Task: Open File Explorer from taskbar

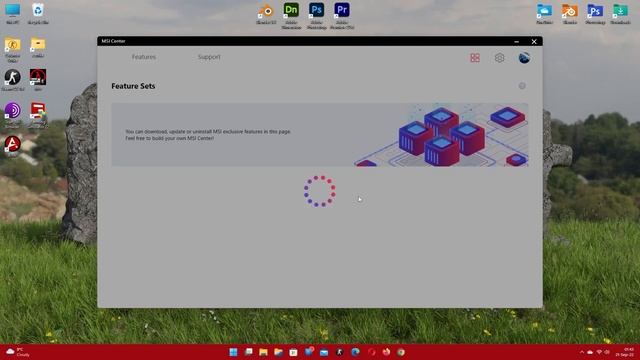Action: click(x=263, y=352)
